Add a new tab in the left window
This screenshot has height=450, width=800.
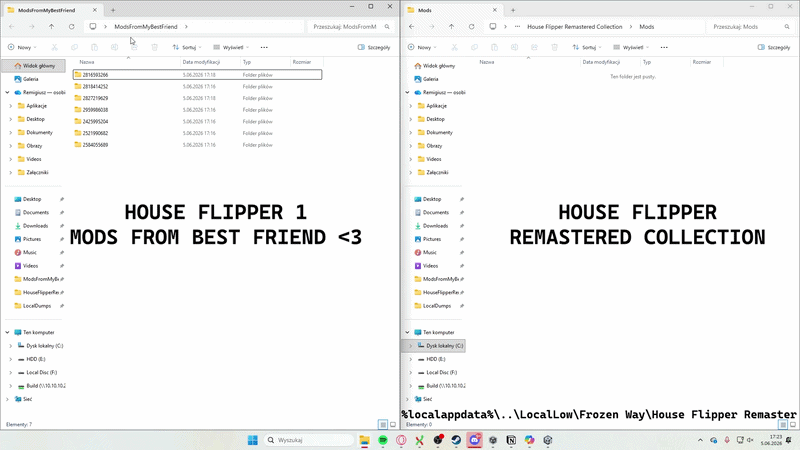pos(113,10)
